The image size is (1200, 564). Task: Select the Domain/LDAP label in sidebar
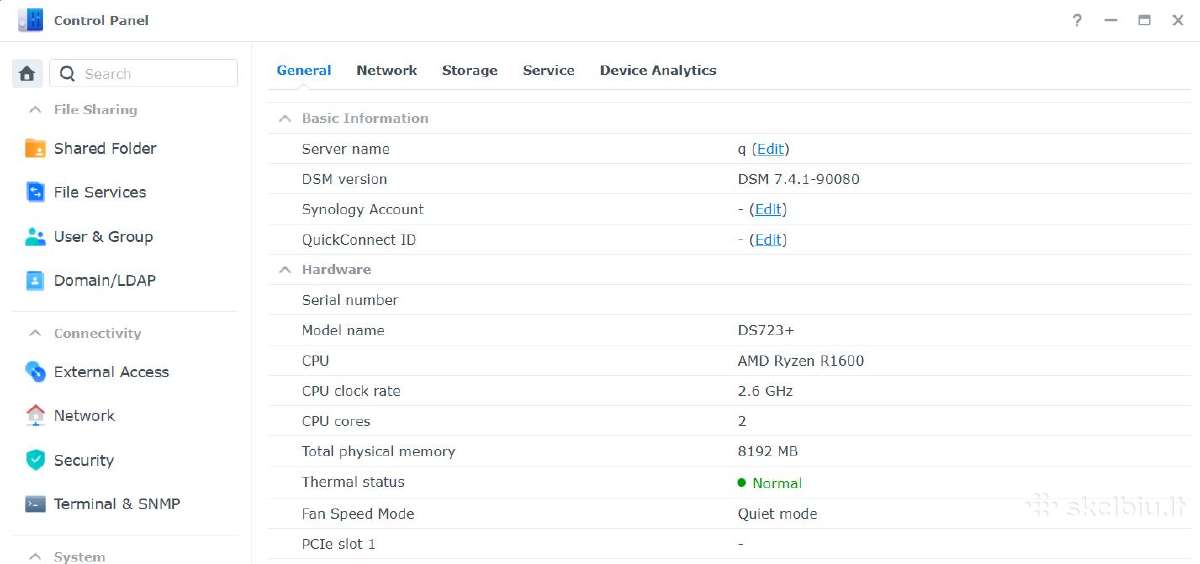[105, 281]
